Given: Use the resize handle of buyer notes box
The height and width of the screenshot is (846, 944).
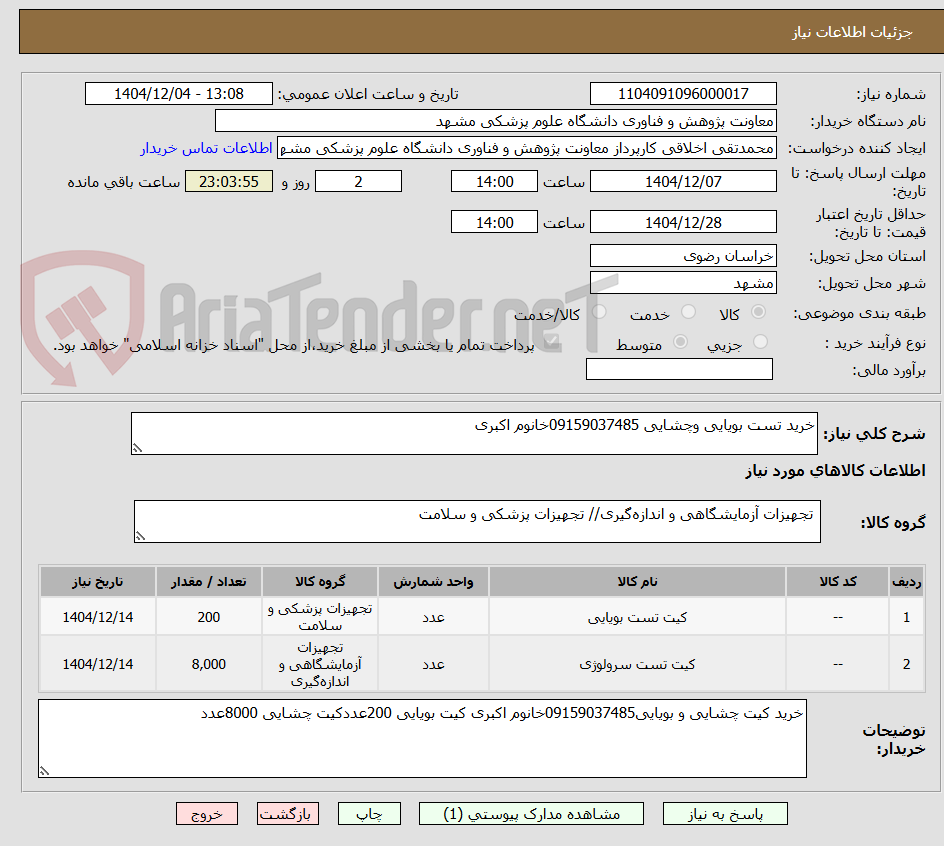Looking at the screenshot, I should click(x=44, y=771).
